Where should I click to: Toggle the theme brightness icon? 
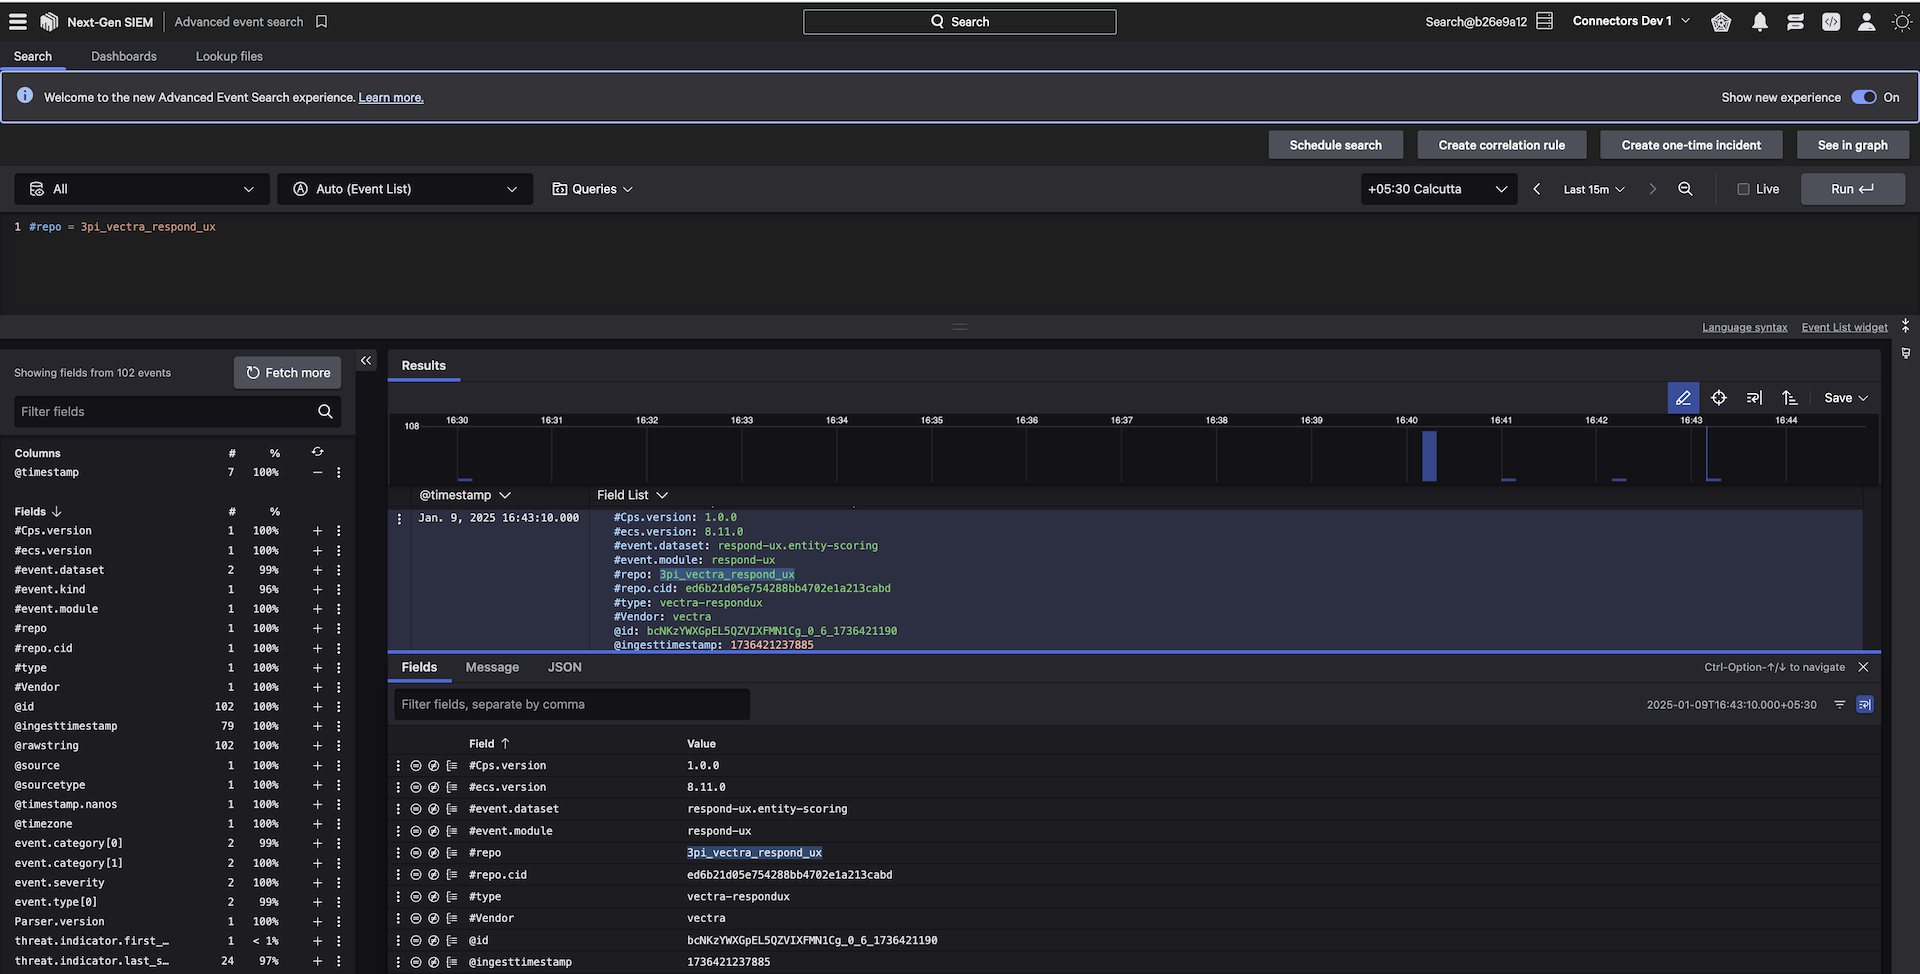point(1901,22)
